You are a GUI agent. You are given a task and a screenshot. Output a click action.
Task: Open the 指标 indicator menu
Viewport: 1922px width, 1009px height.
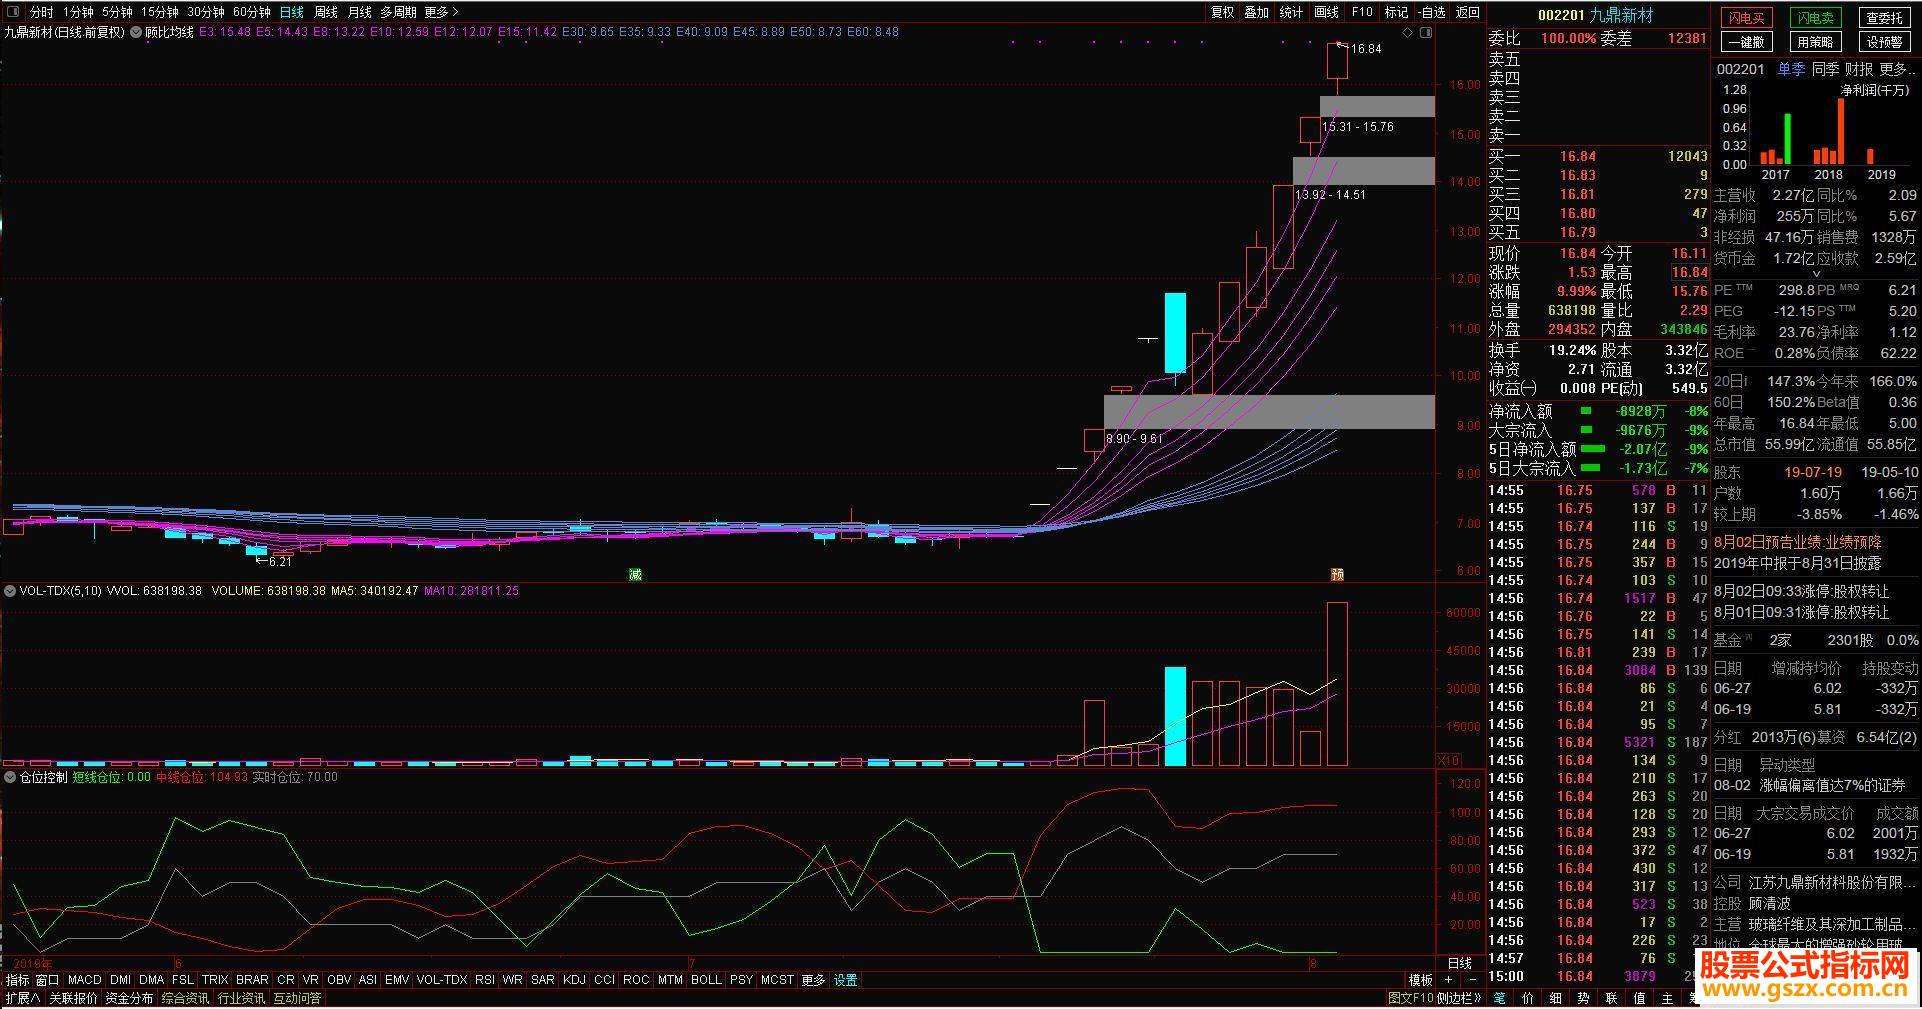pyautogui.click(x=18, y=980)
